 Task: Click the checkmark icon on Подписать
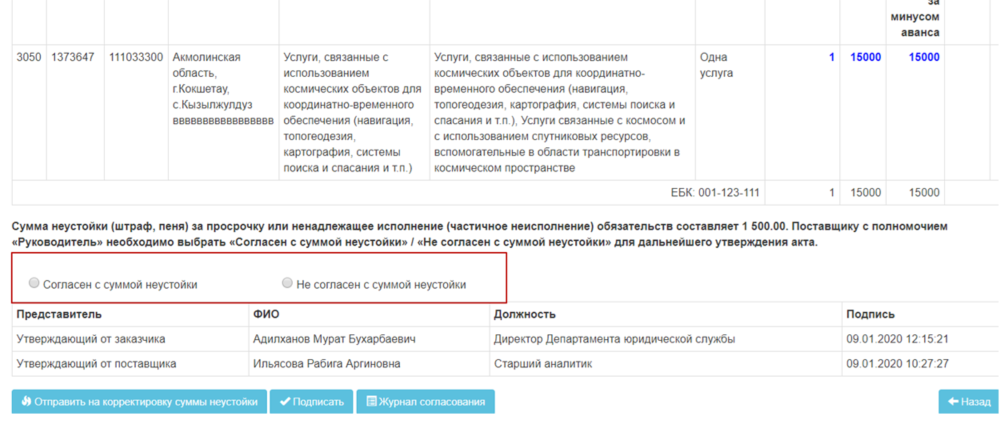point(285,402)
